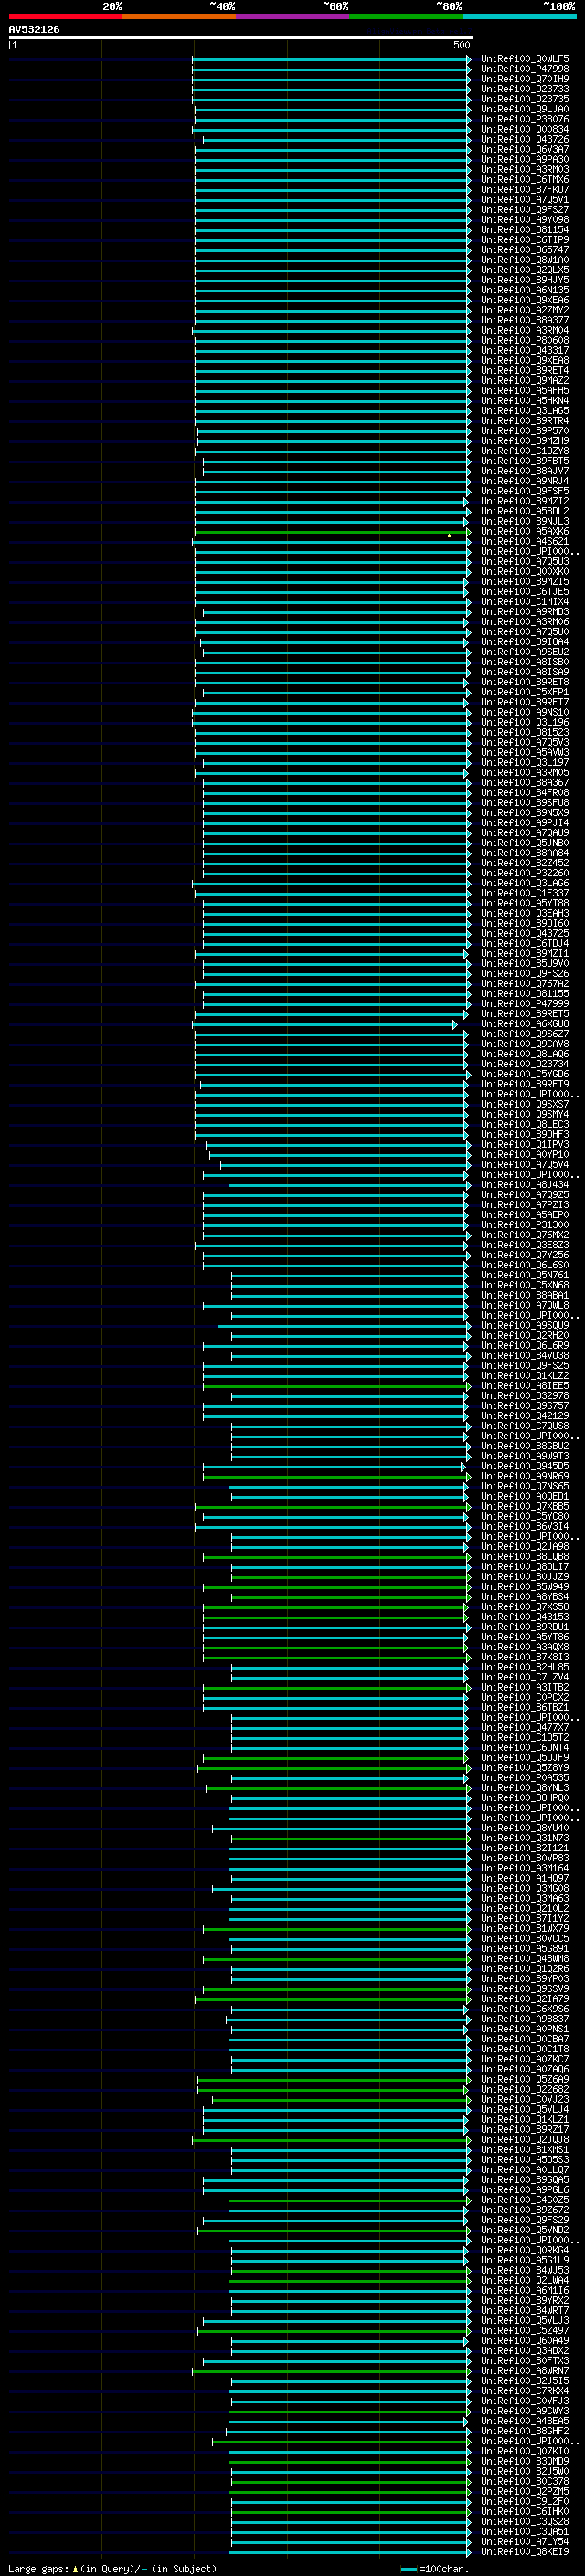
Task: Click the alignment bar of UniRef100_Q43726
Action: click(x=337, y=140)
